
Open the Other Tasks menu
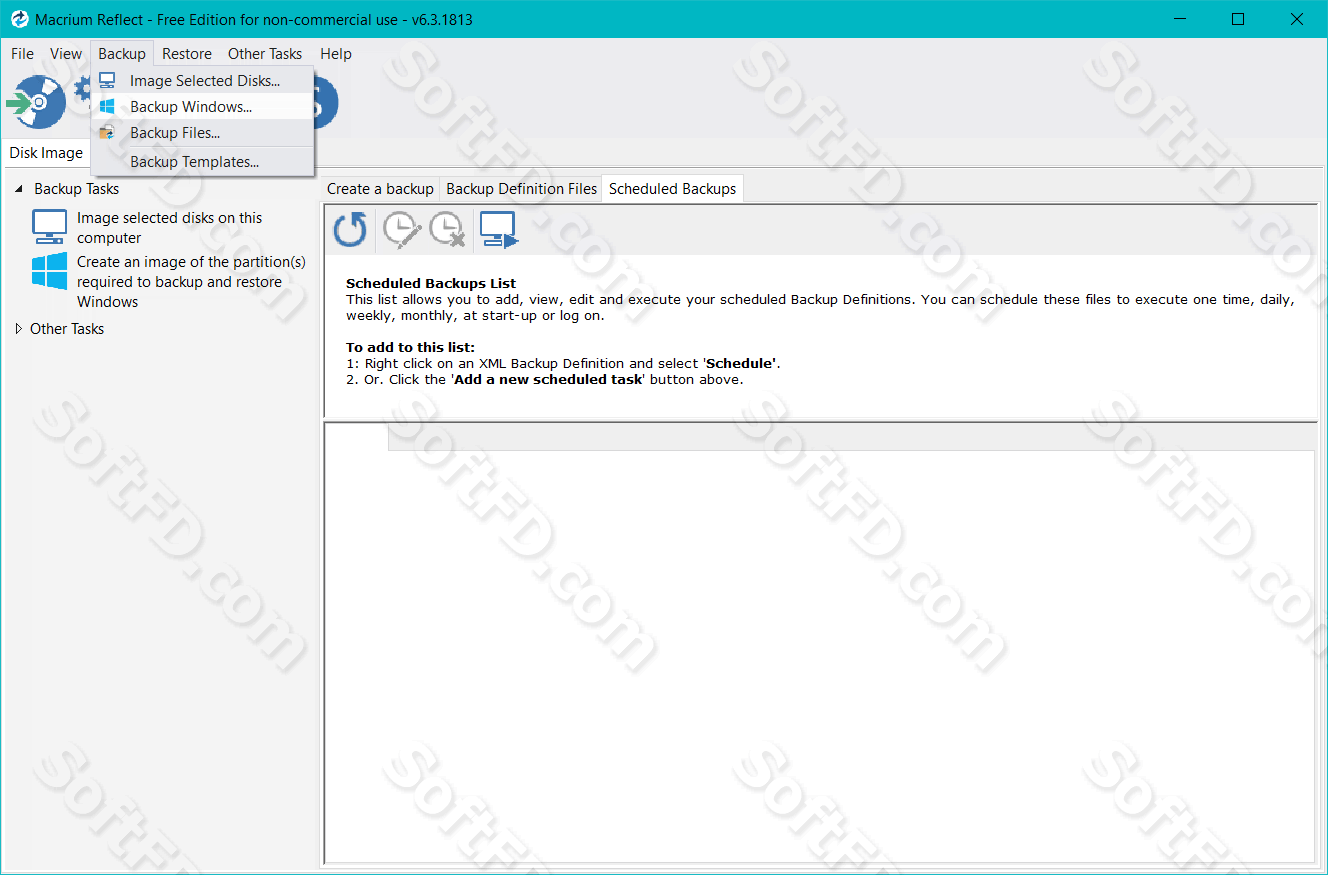point(265,54)
